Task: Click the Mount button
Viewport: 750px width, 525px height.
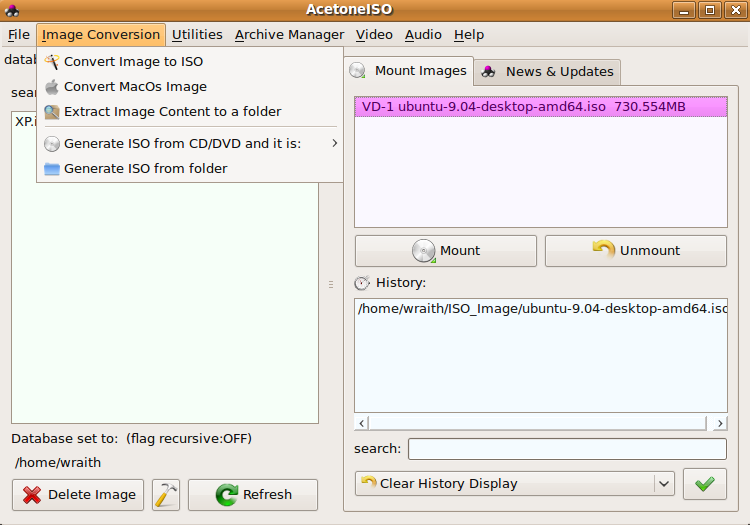Action: [x=446, y=251]
